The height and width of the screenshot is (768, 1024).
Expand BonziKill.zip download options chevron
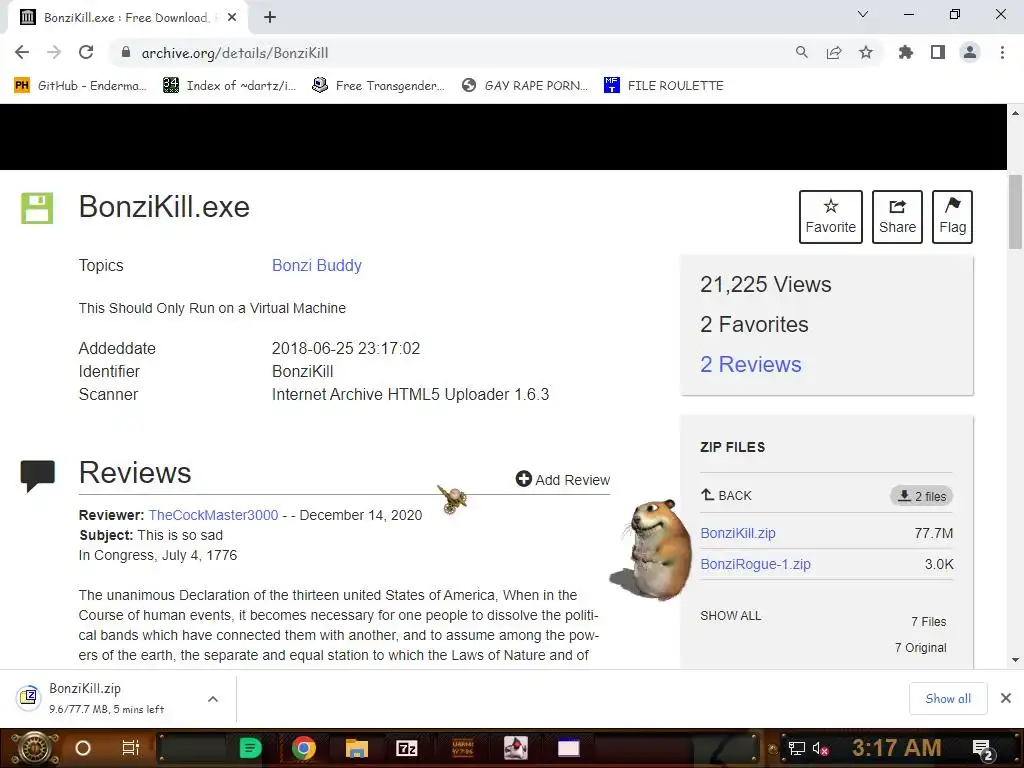click(x=213, y=699)
